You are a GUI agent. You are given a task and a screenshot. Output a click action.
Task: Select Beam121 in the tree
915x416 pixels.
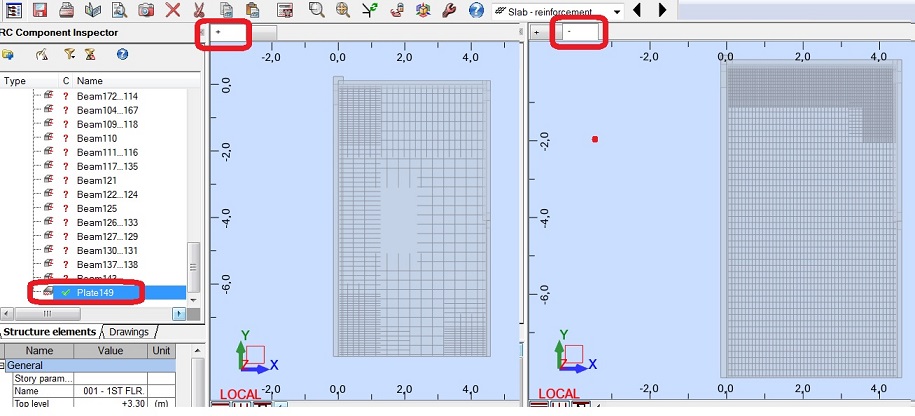click(97, 180)
